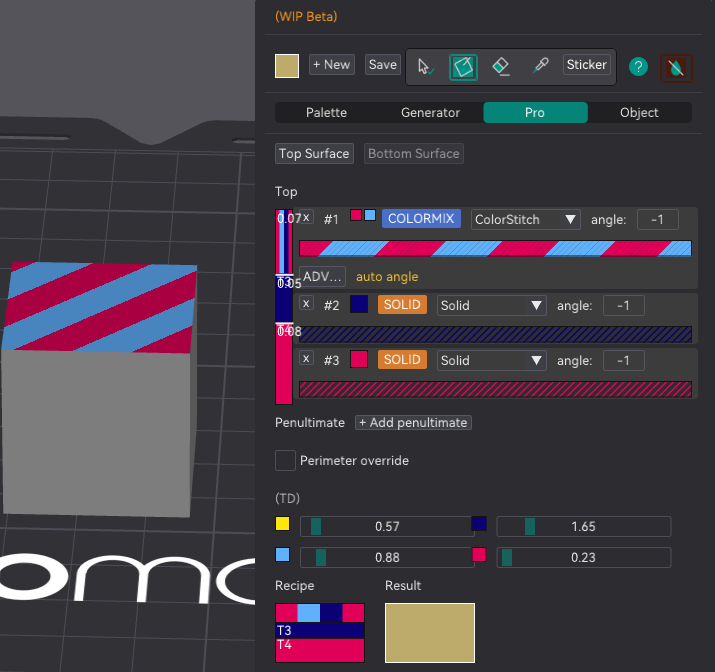The width and height of the screenshot is (715, 672).
Task: Click the Save button
Action: click(383, 65)
